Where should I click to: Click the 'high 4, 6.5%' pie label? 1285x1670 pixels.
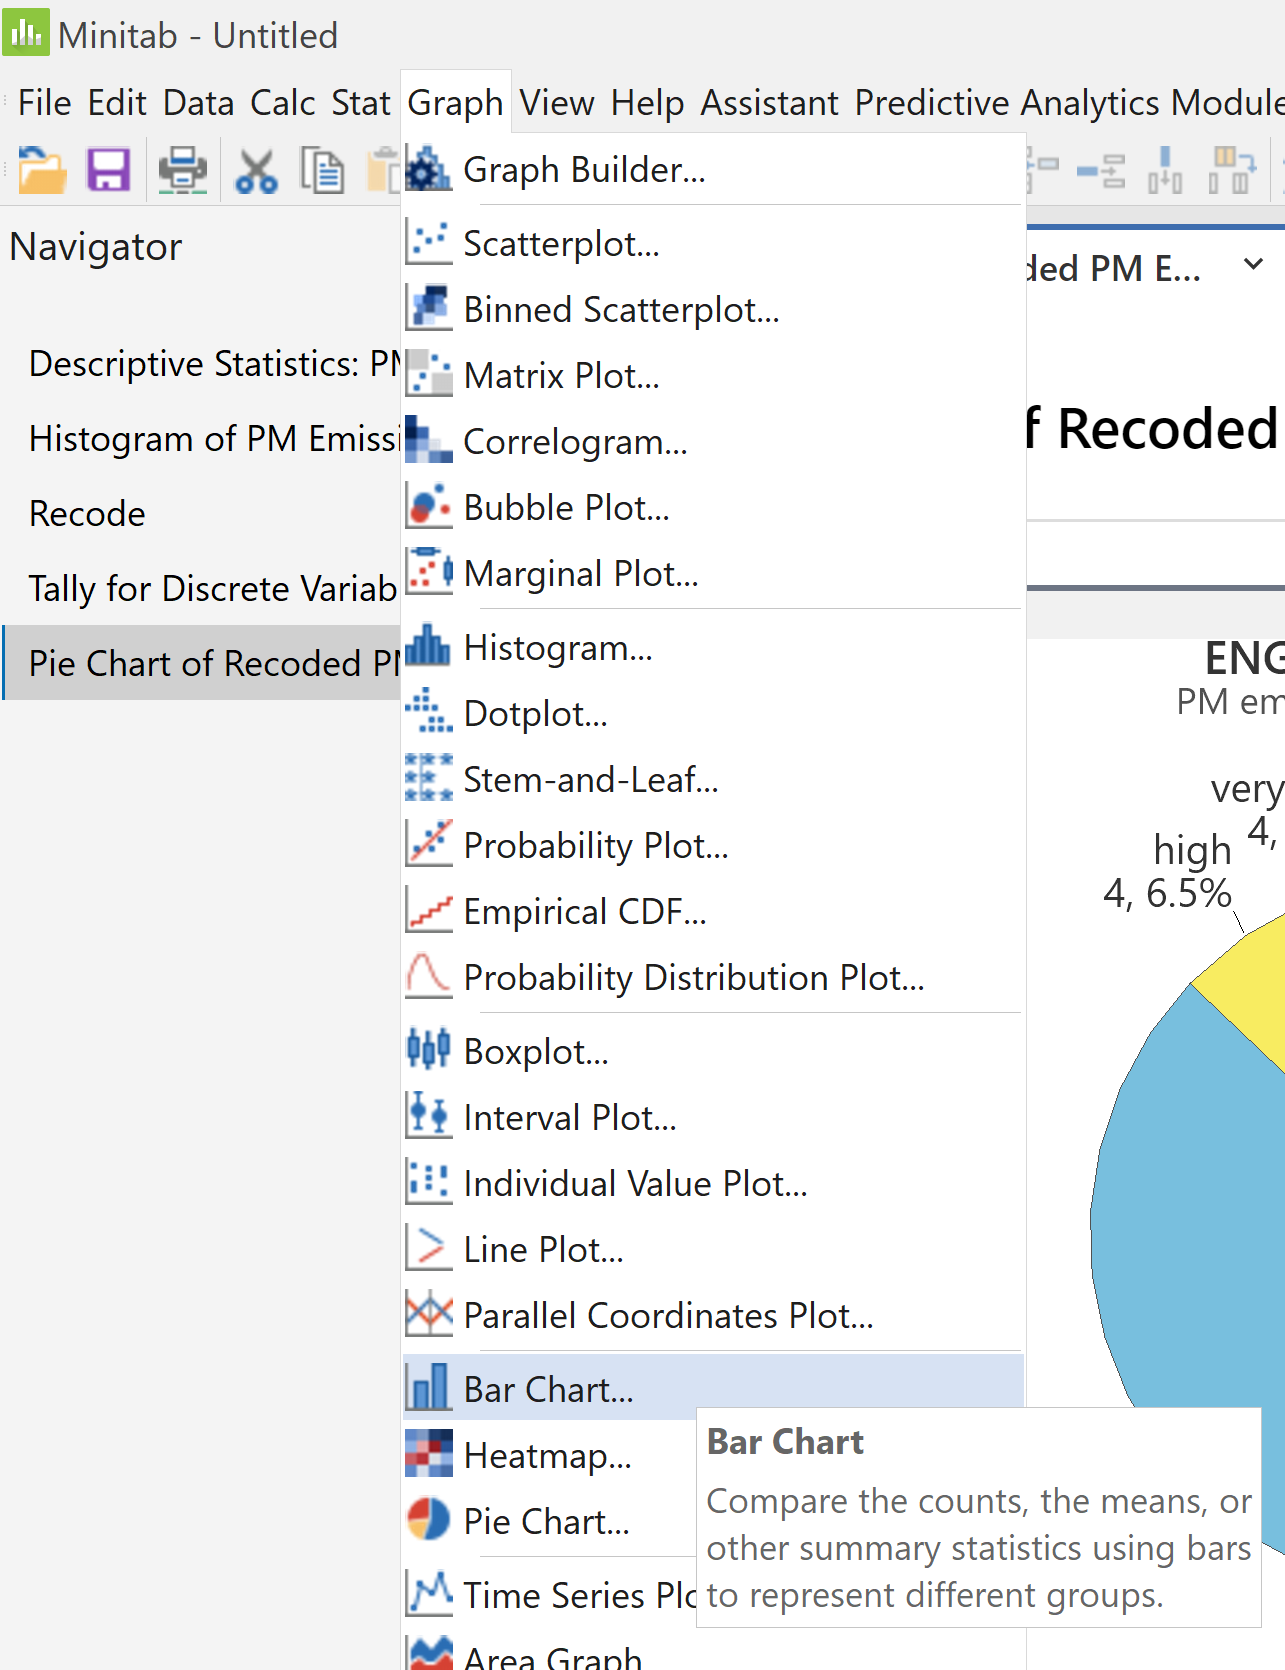point(1169,871)
